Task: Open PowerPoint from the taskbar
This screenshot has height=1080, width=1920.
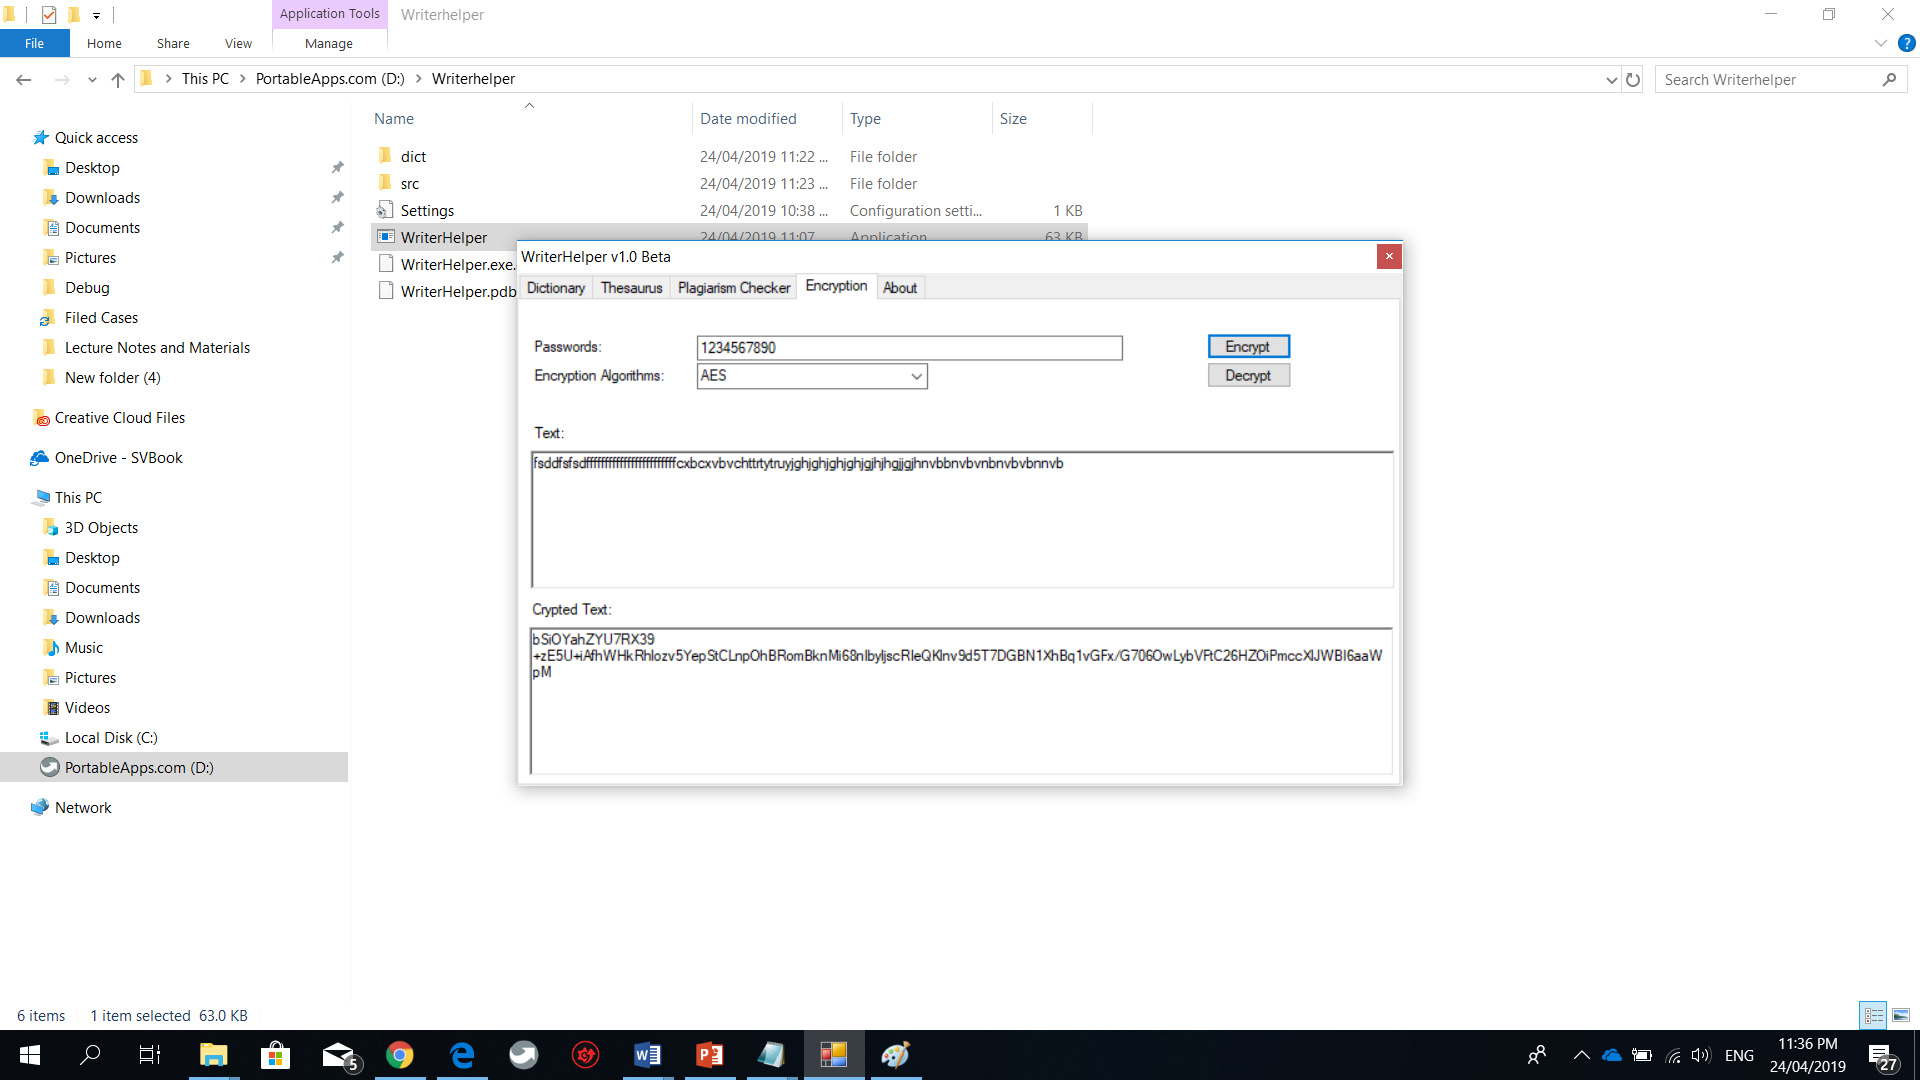Action: [x=709, y=1055]
